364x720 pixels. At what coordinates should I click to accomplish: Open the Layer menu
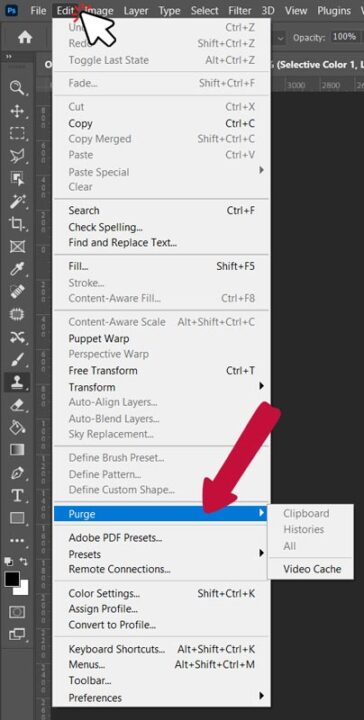(136, 10)
